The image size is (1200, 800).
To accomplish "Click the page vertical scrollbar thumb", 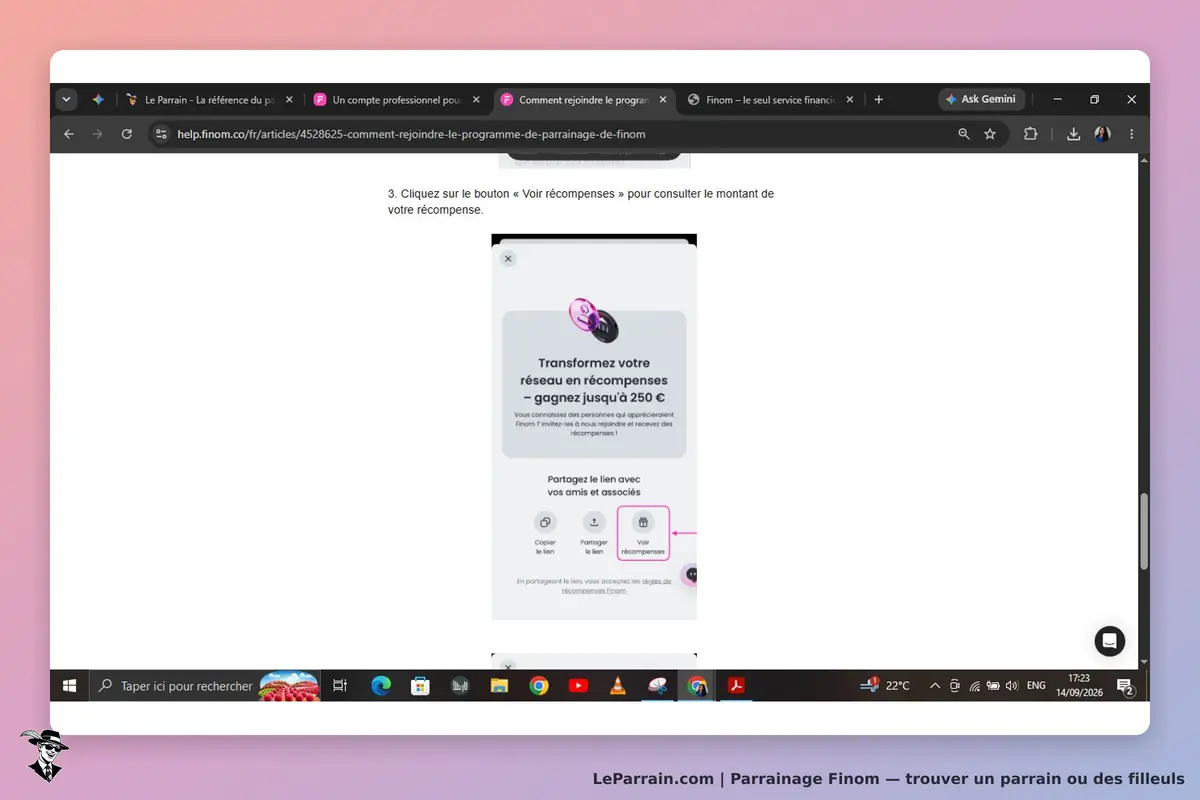I will click(1144, 531).
